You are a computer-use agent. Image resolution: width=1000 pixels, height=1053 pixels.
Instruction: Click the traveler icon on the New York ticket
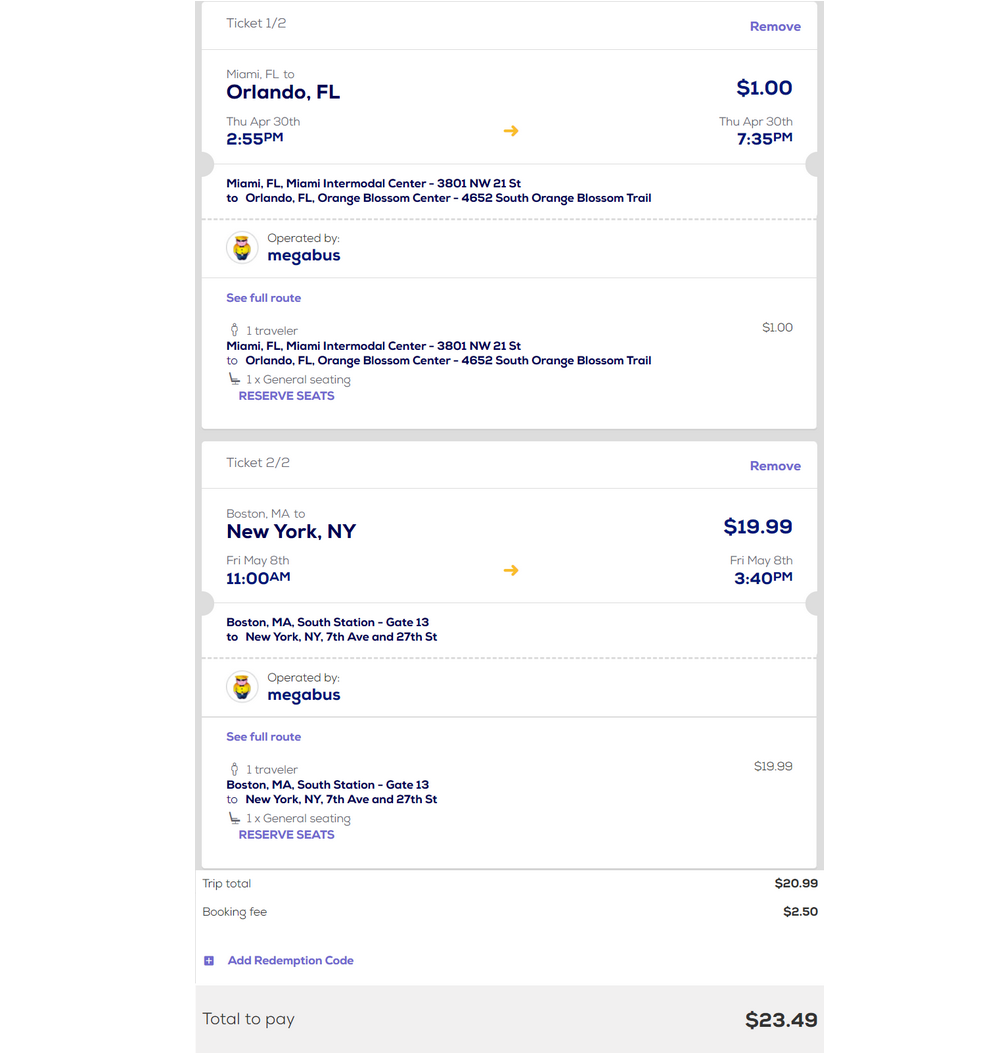click(x=234, y=769)
